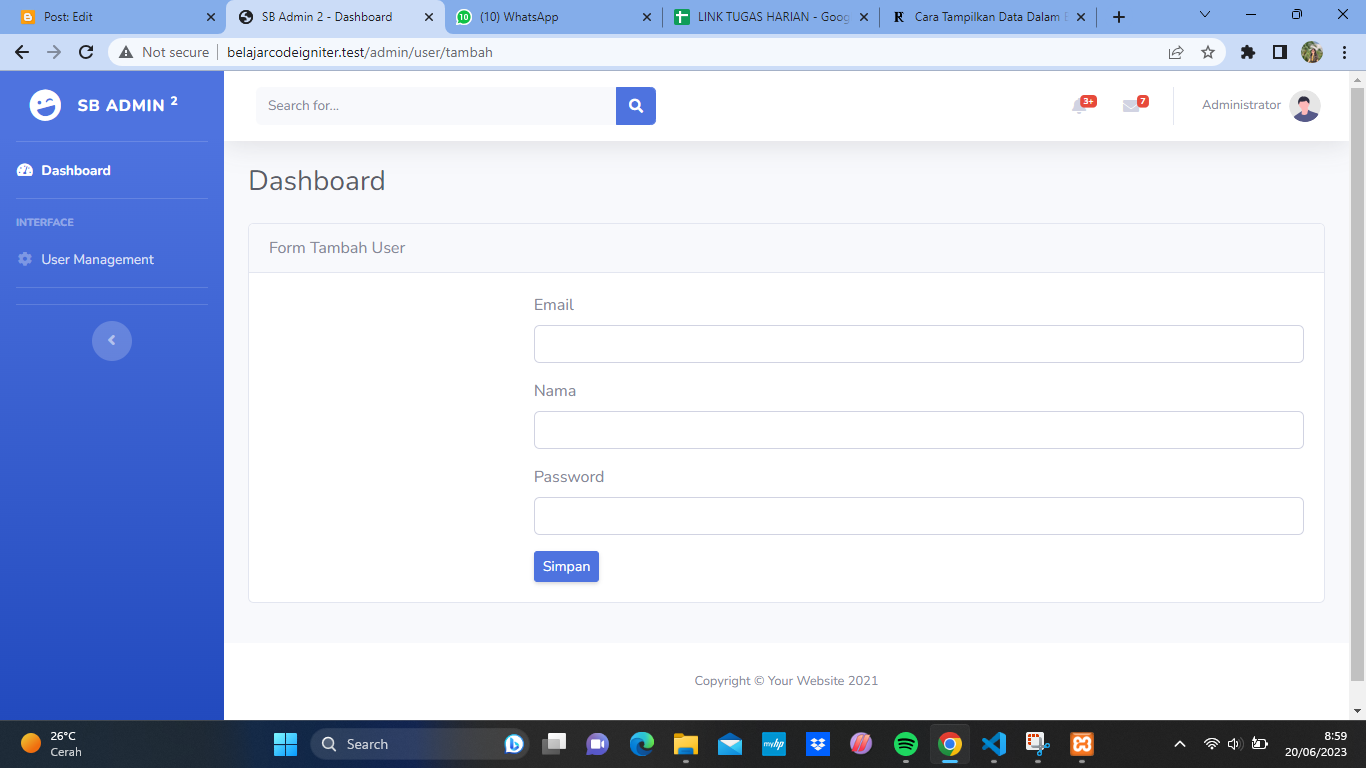
Task: Go back with the browser back arrow
Action: pyautogui.click(x=22, y=52)
